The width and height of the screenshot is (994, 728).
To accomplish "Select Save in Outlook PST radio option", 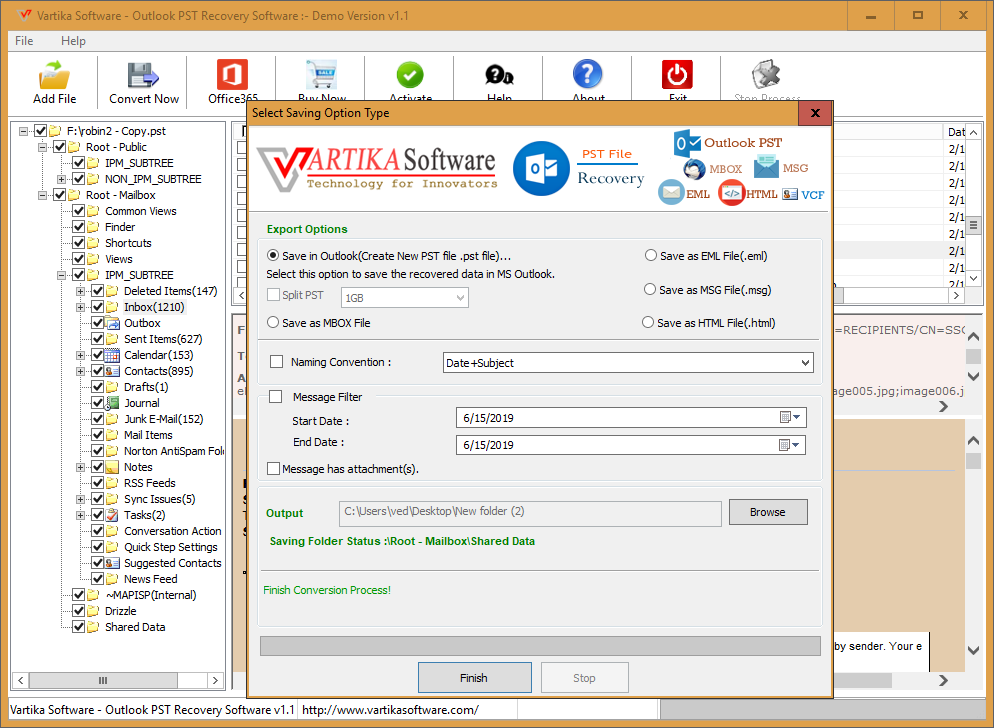I will [x=273, y=256].
